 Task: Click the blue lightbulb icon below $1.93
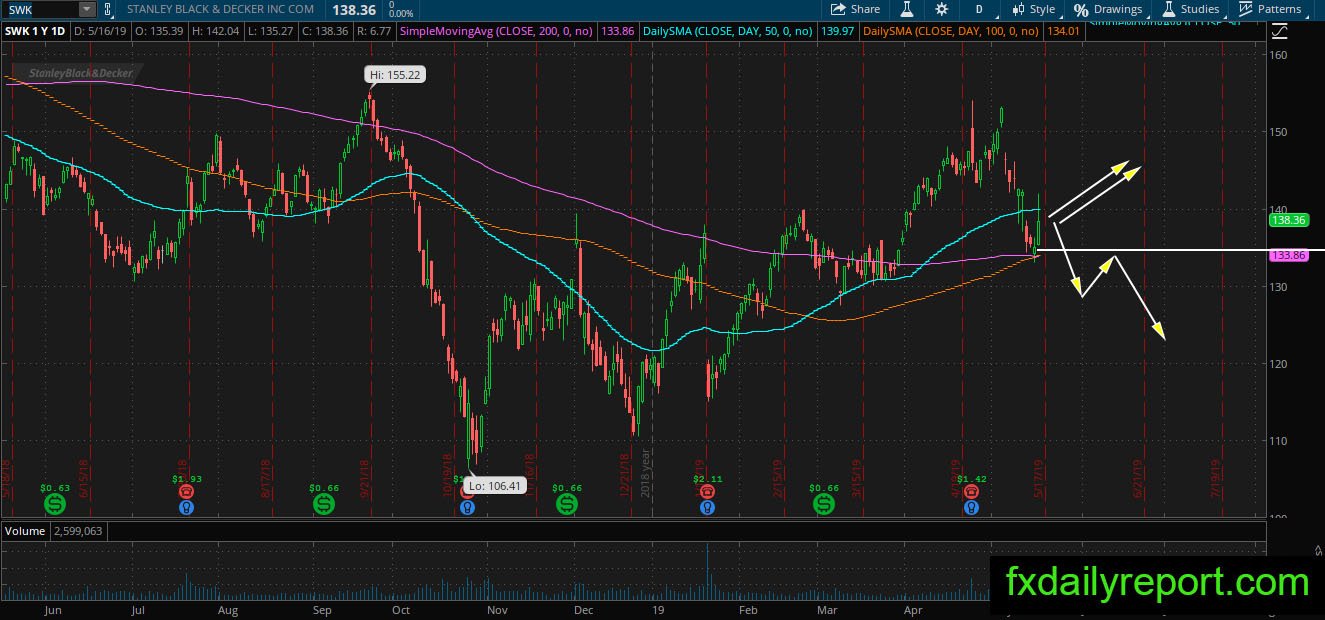pos(186,508)
